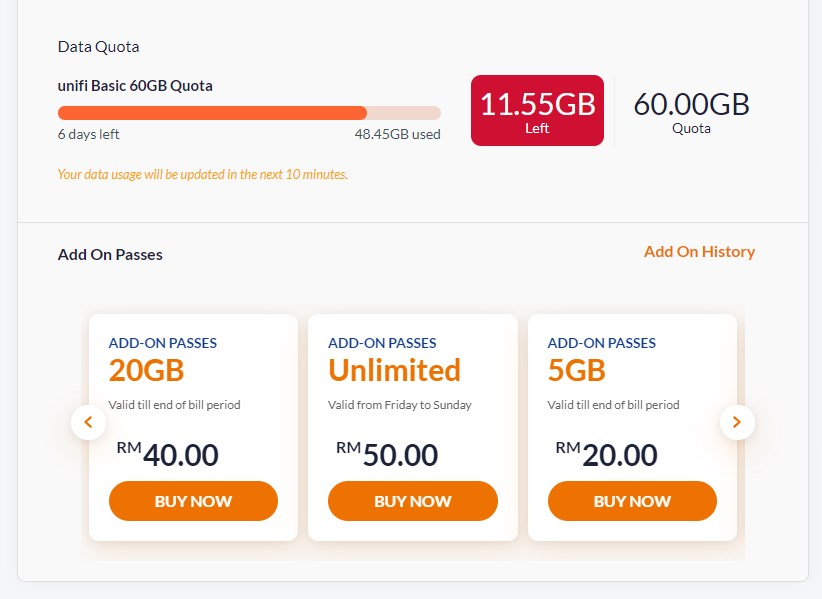Screen dimensions: 822x599
Task: Click the RM40.00 price
Action: coord(168,454)
